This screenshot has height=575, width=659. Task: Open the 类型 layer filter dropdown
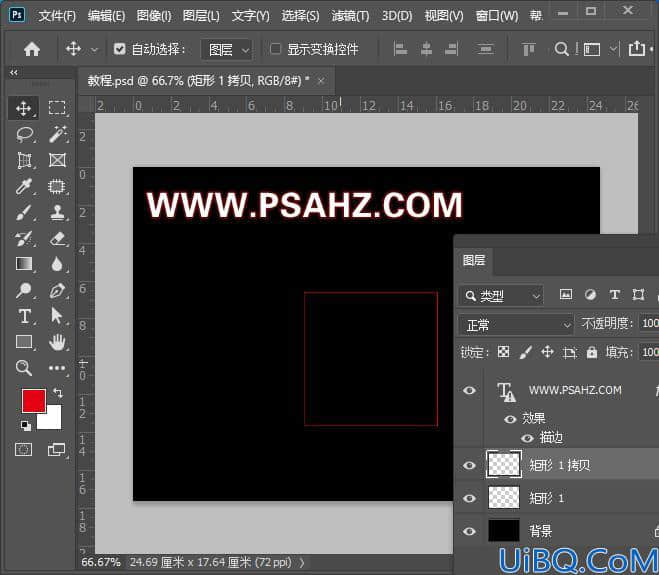click(x=502, y=295)
